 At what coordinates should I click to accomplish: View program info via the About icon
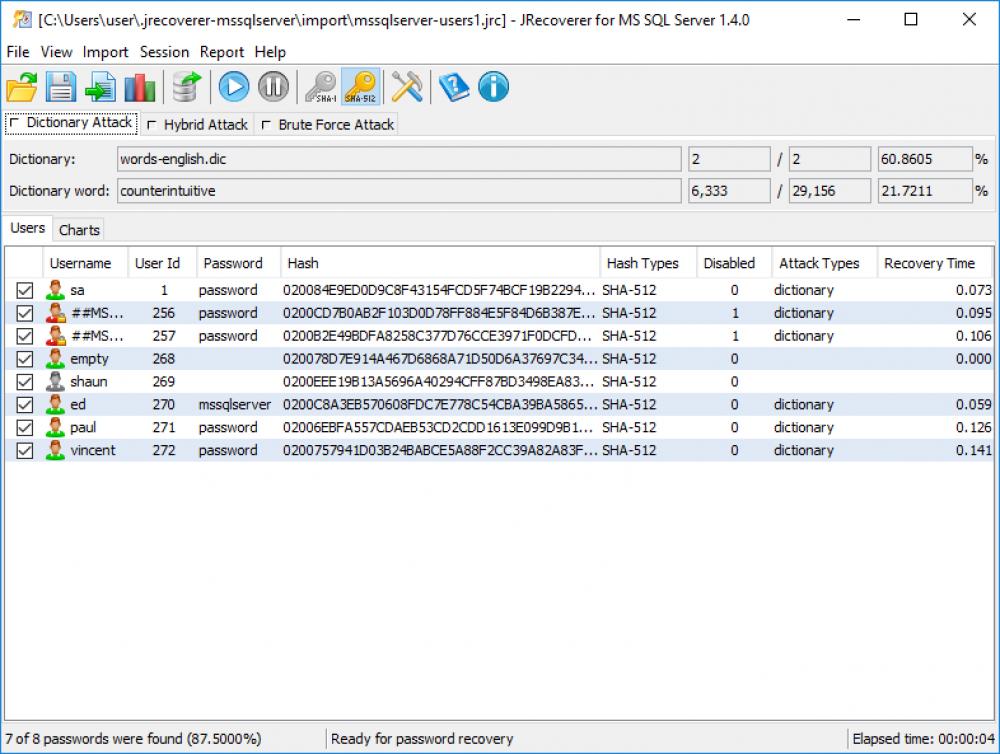coord(492,87)
